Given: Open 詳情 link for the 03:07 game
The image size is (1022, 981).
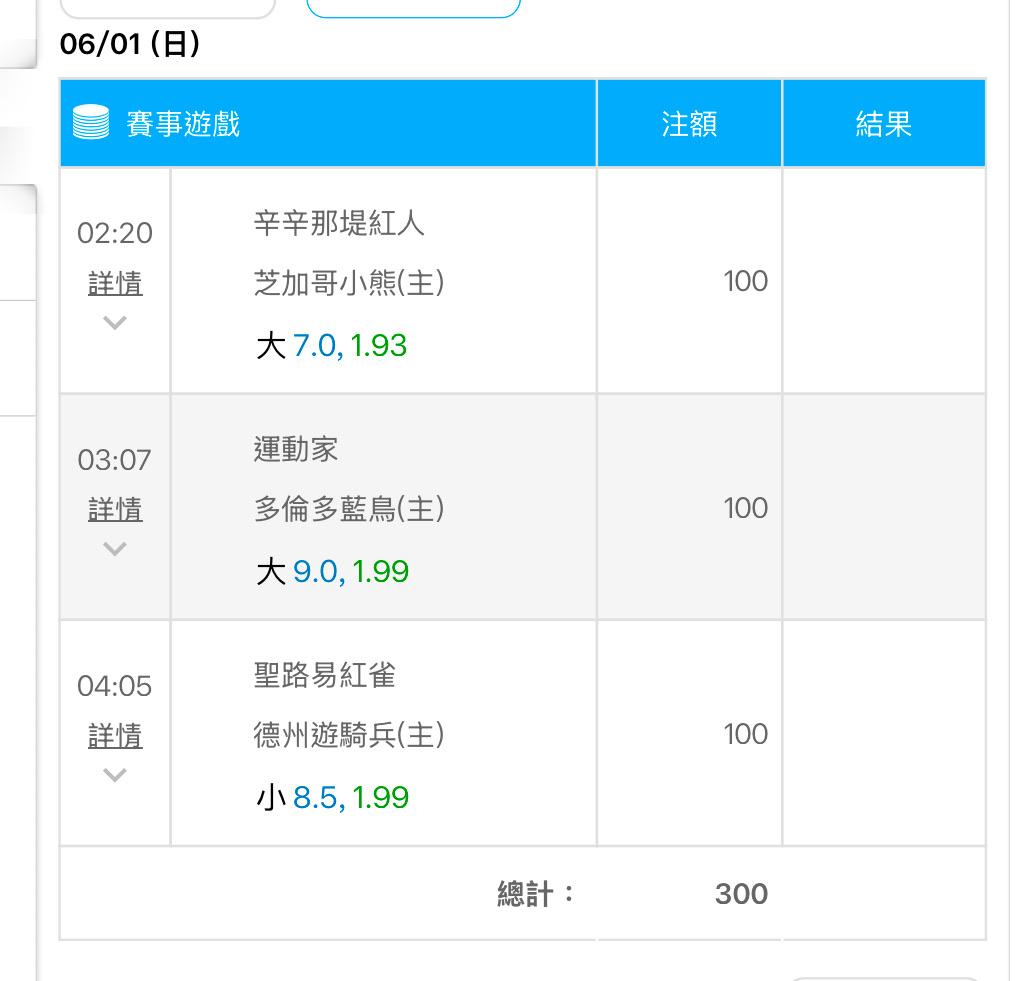Looking at the screenshot, I should (x=115, y=509).
